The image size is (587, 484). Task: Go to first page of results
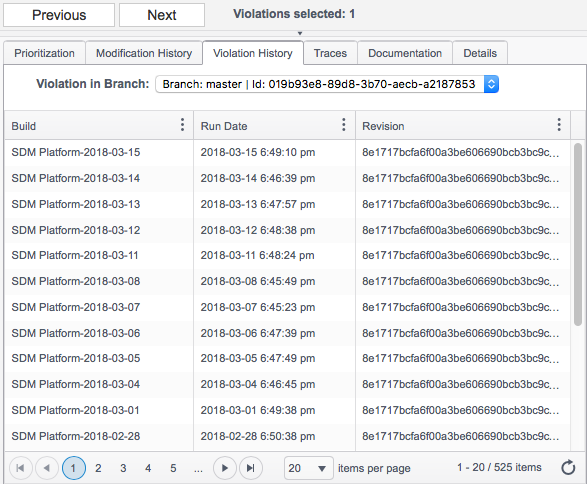tap(21, 468)
